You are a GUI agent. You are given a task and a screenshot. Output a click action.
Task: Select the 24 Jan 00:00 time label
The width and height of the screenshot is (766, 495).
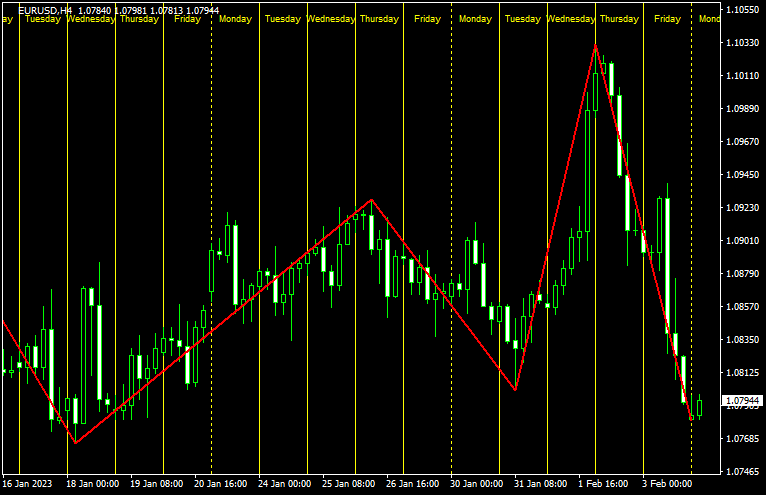tap(284, 483)
